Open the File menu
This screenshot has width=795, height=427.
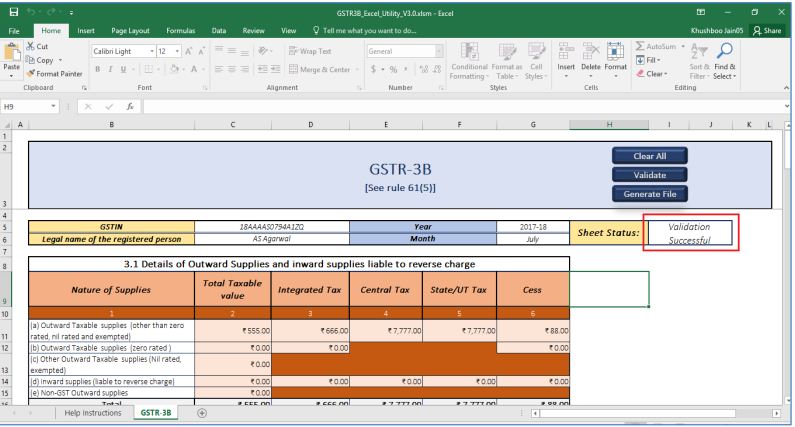click(x=14, y=31)
